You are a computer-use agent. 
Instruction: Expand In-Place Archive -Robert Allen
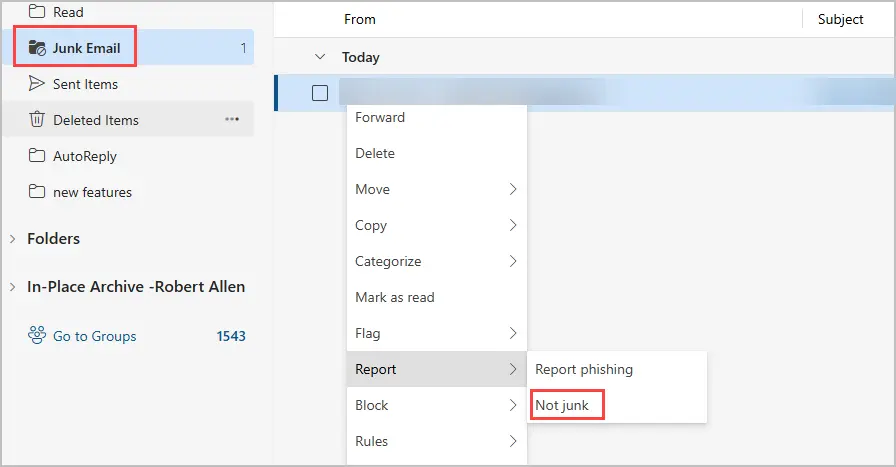click(12, 287)
